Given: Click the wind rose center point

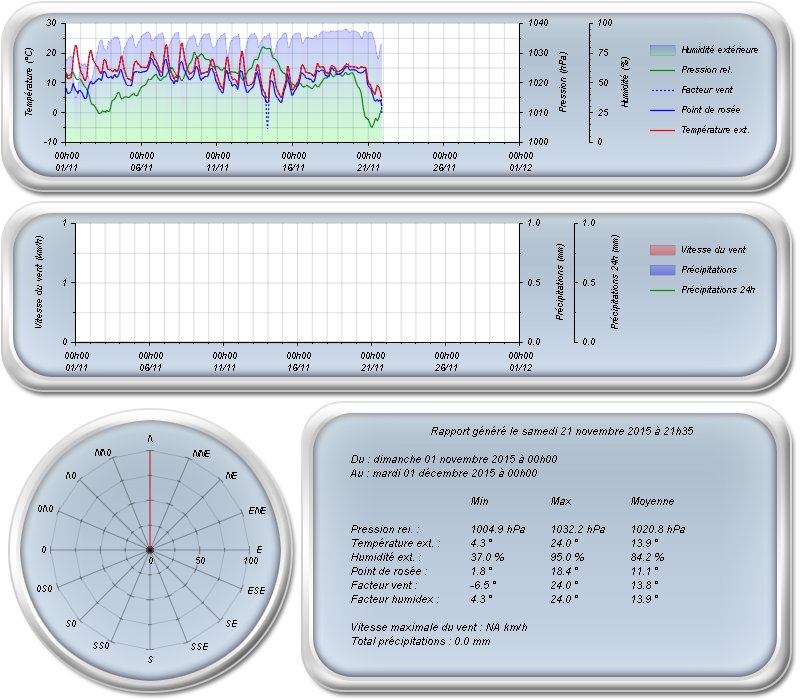Looking at the screenshot, I should [150, 550].
